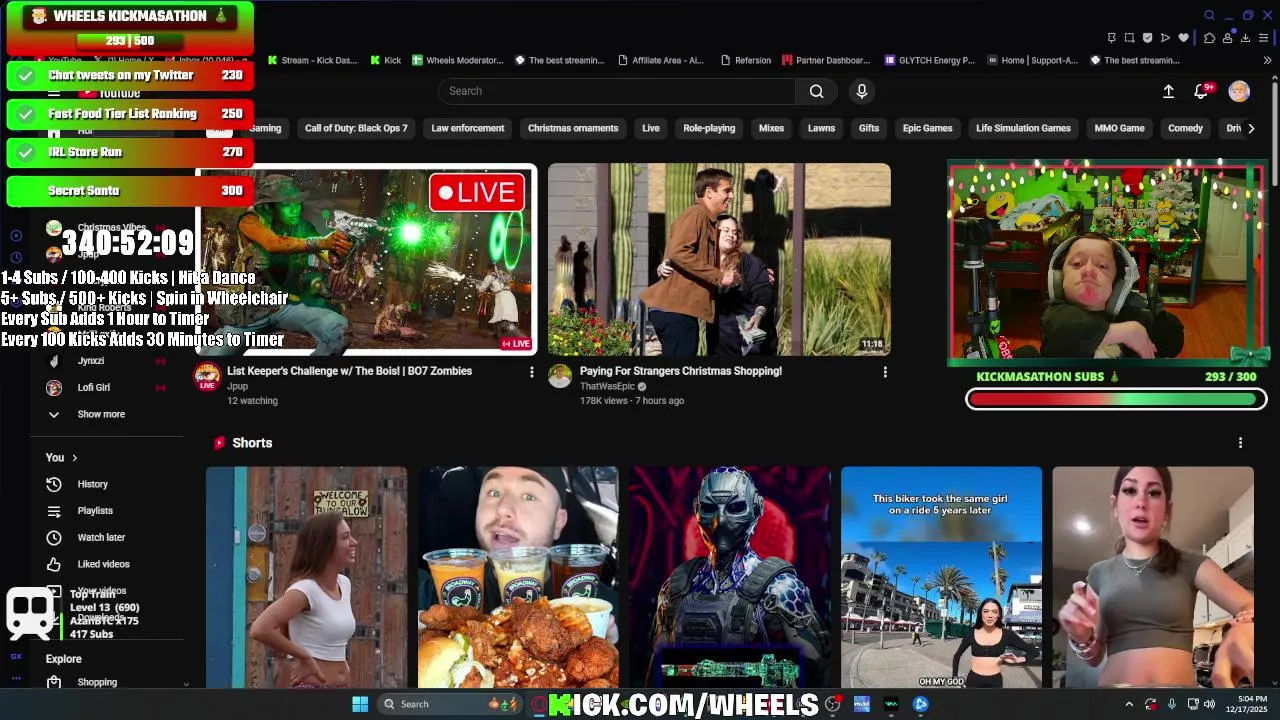Select the Mixes chip

[x=771, y=128]
